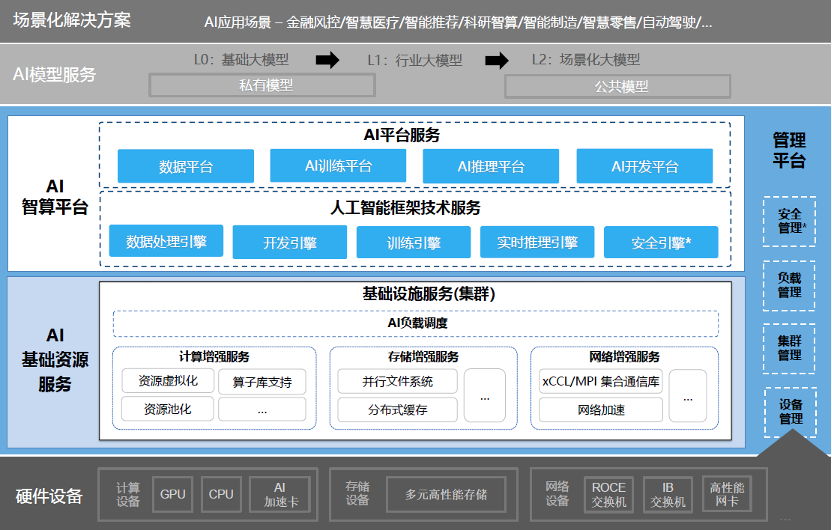The image size is (832, 530).
Task: Click the 人工智能框架技术服务 title
Action: click(405, 207)
